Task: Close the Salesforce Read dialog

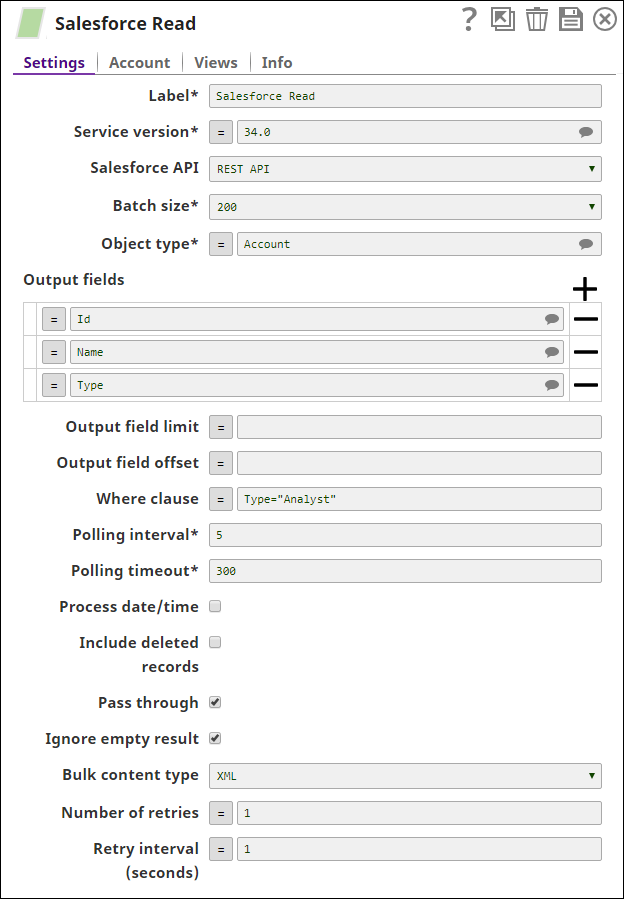Action: (604, 20)
